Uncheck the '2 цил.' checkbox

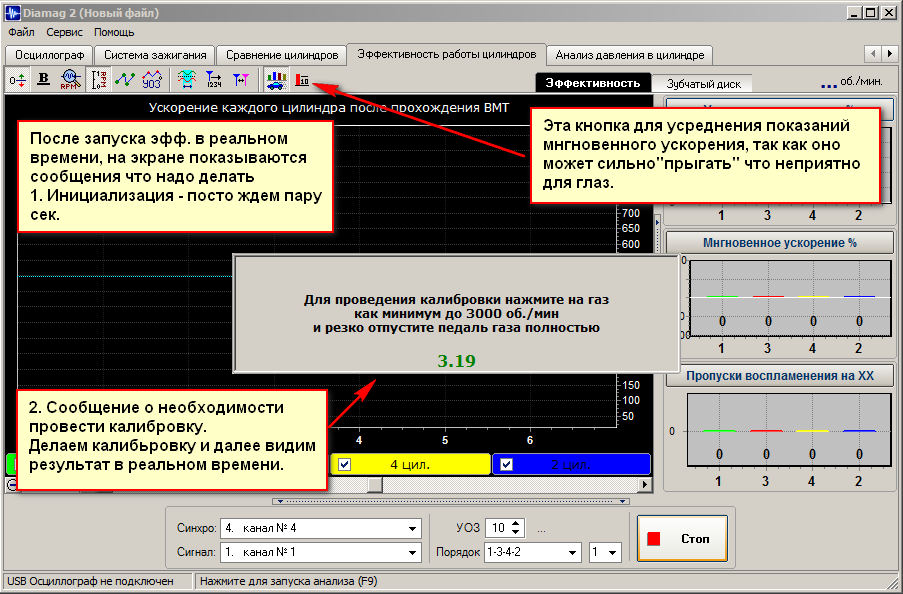(x=506, y=464)
